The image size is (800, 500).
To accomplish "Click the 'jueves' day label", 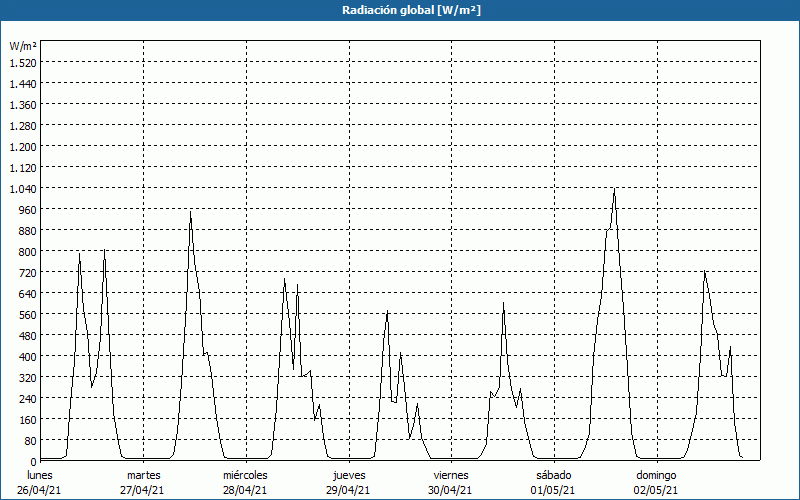I will 349,475.
